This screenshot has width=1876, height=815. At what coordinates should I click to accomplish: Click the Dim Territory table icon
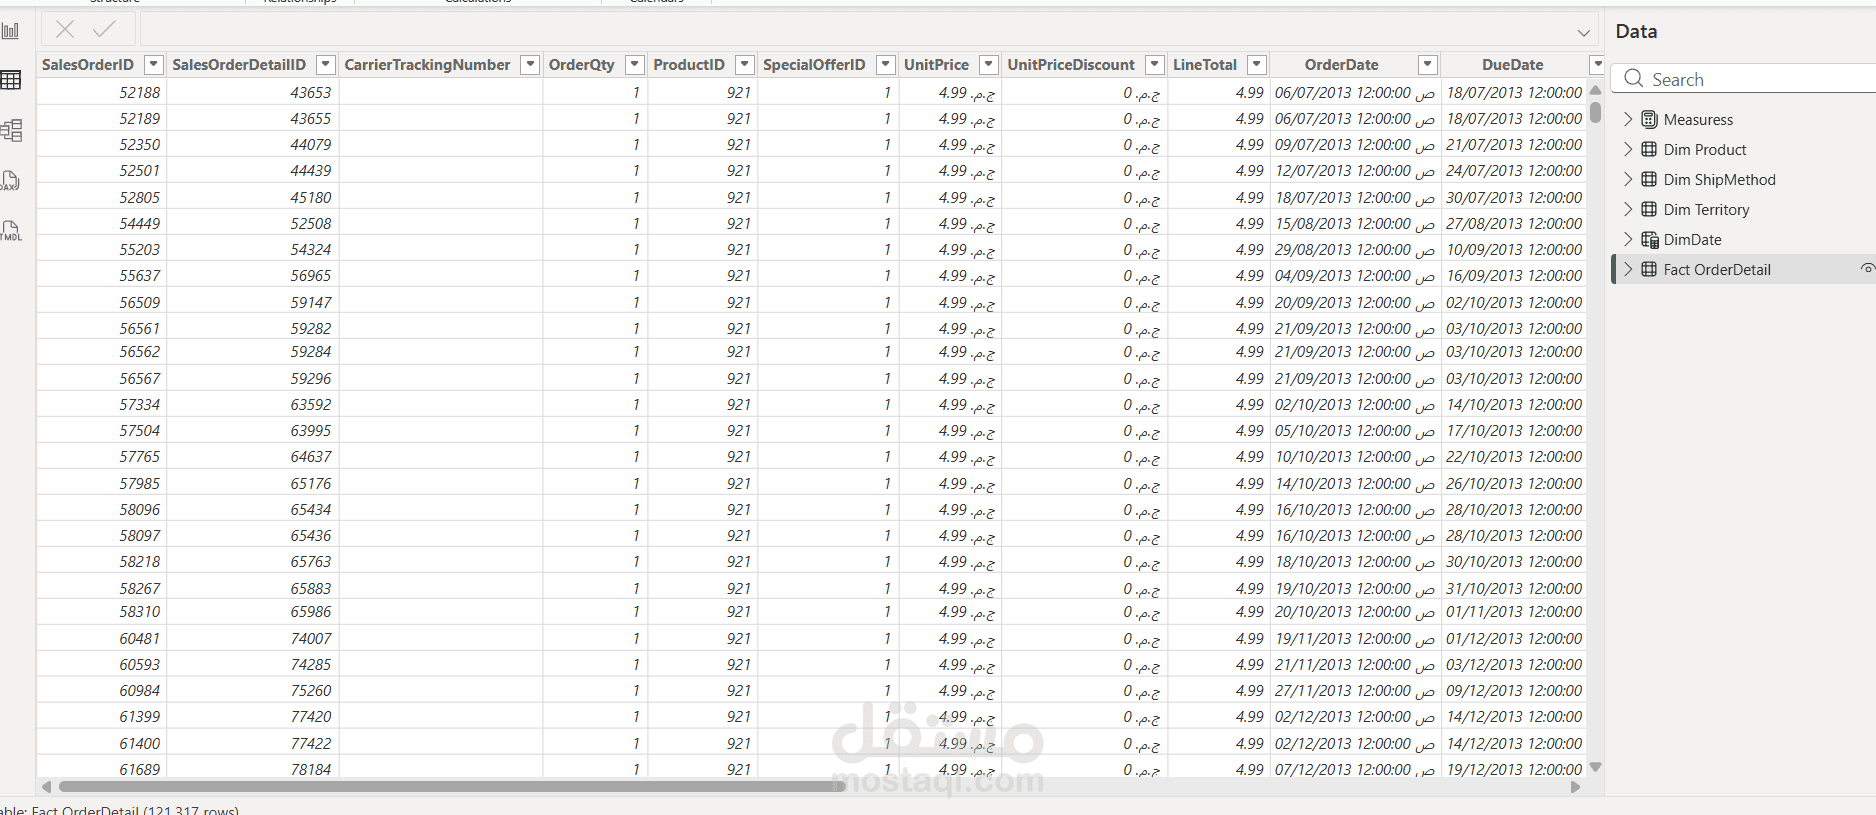1649,209
